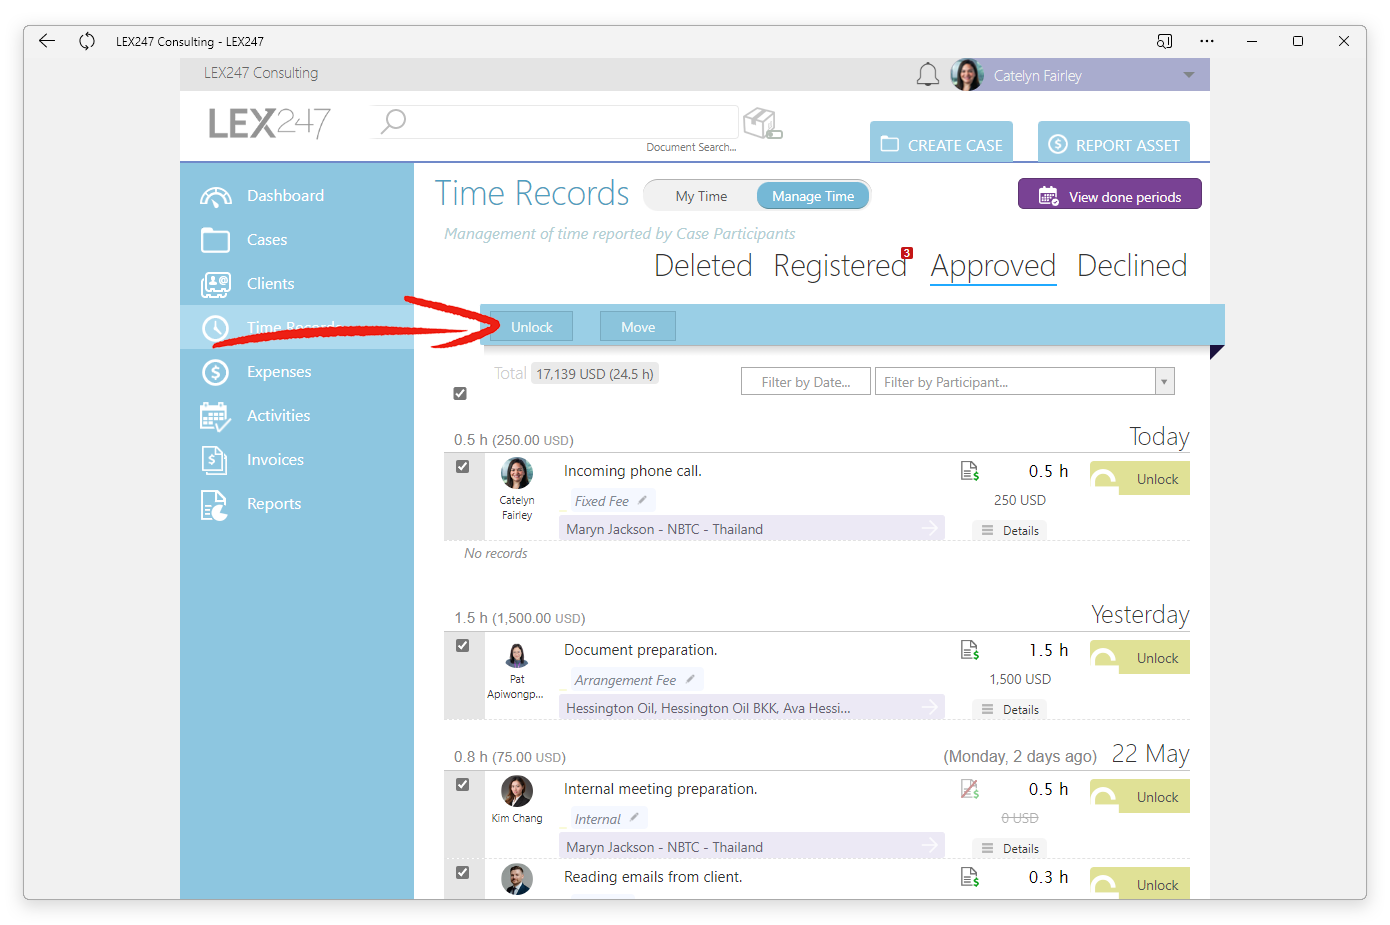Open Reports in the sidebar
This screenshot has width=1390, height=925.
click(297, 504)
